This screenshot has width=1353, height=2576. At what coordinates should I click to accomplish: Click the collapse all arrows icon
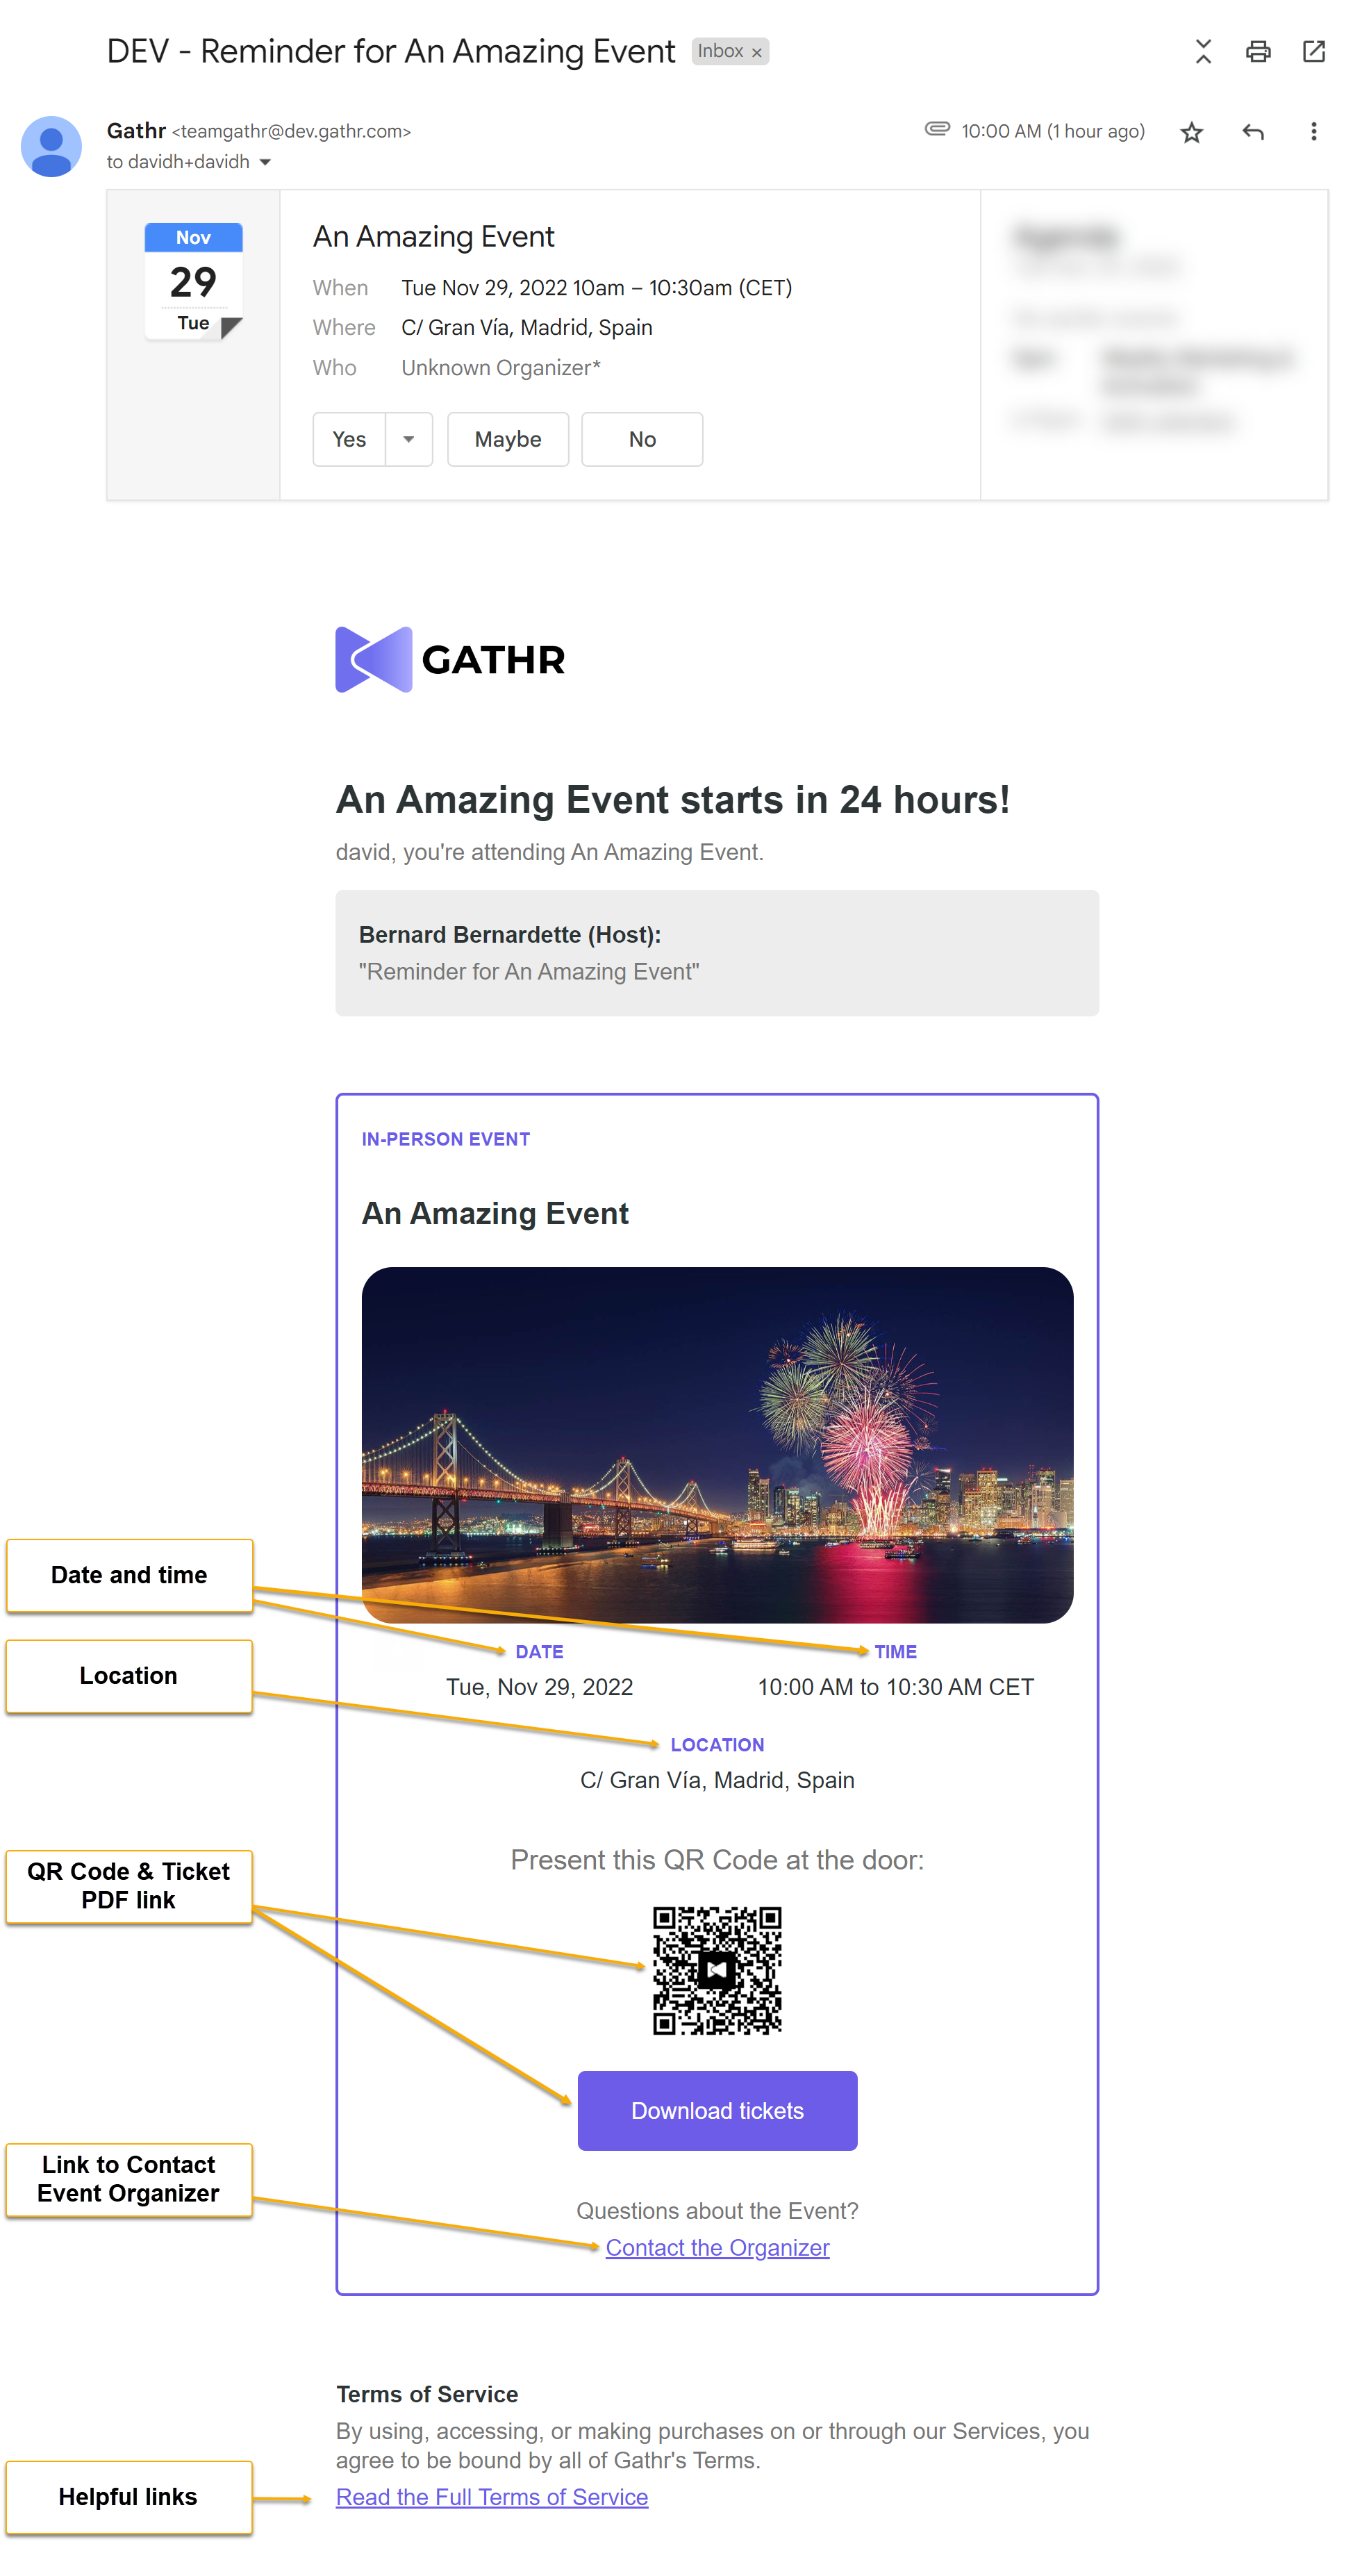(x=1203, y=52)
